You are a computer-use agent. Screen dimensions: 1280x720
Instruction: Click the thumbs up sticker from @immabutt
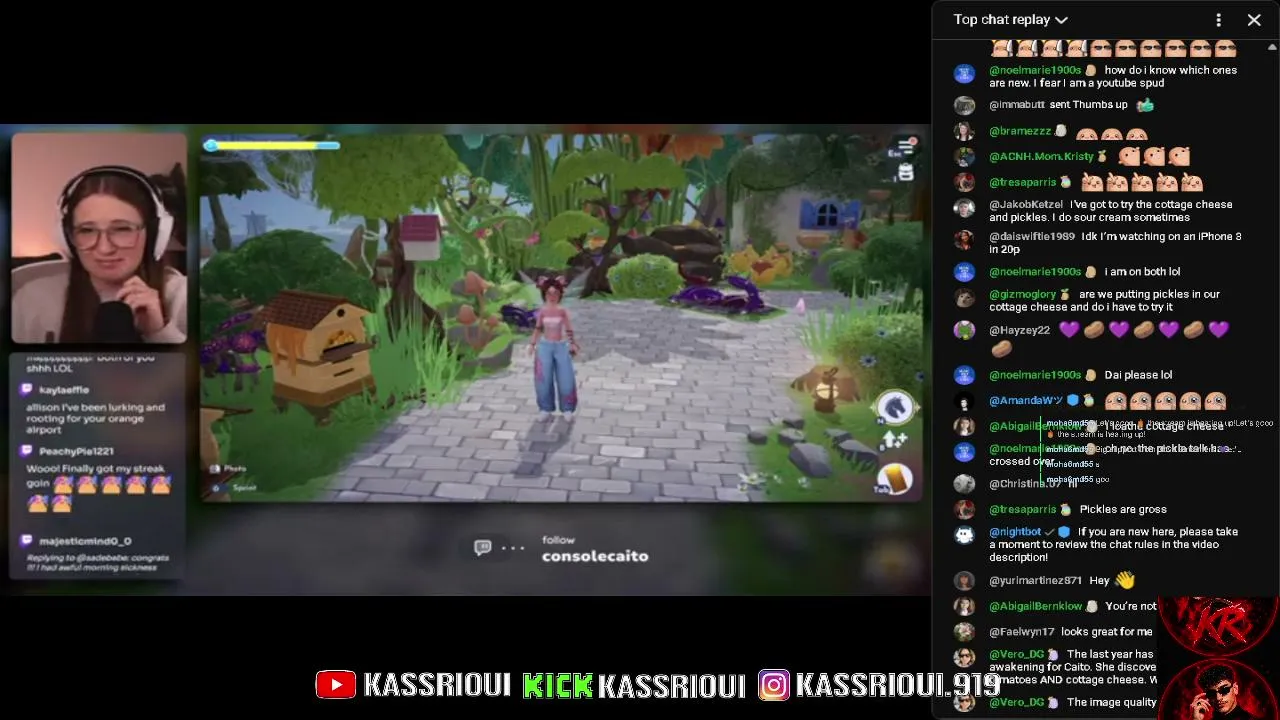(1145, 105)
